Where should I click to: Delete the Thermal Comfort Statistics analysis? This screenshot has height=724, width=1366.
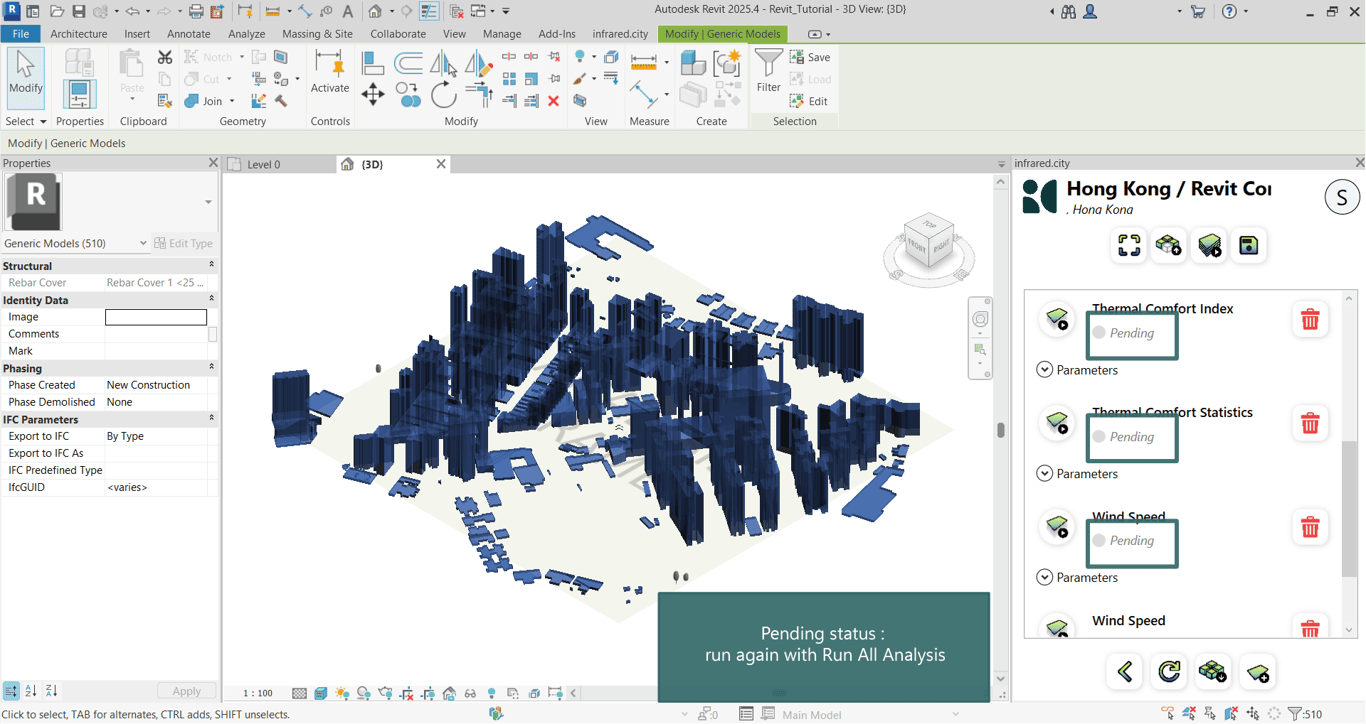(x=1310, y=424)
